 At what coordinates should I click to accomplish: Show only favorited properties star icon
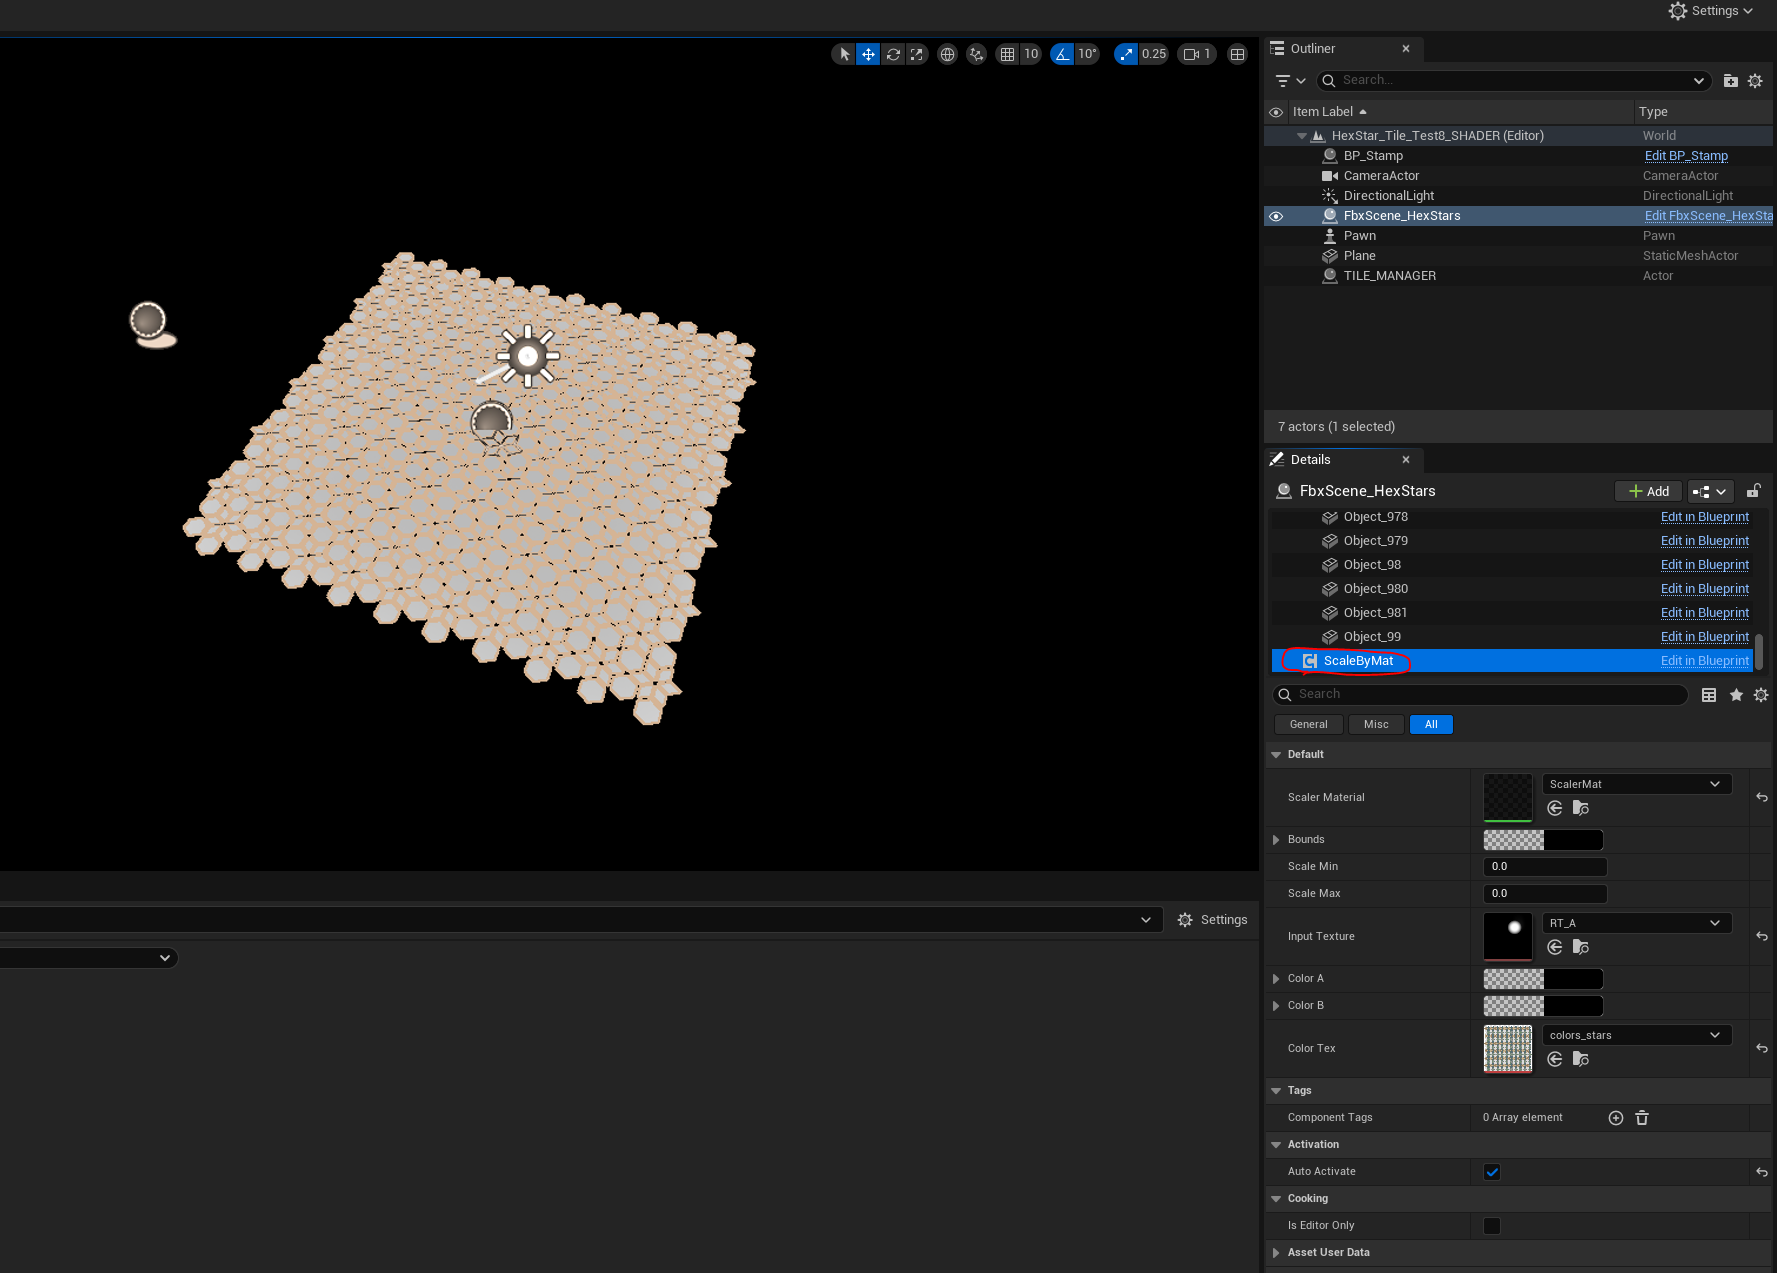(x=1736, y=695)
